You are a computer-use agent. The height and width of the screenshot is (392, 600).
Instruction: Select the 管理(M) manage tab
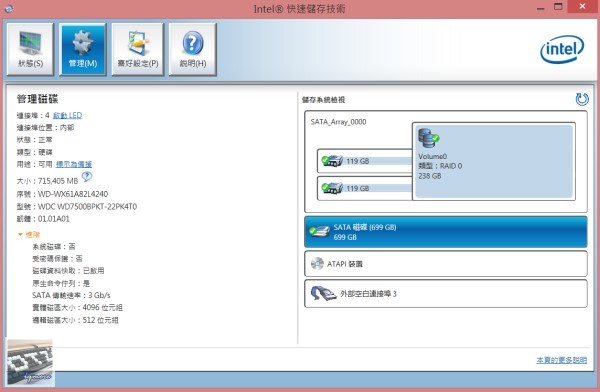[x=83, y=49]
